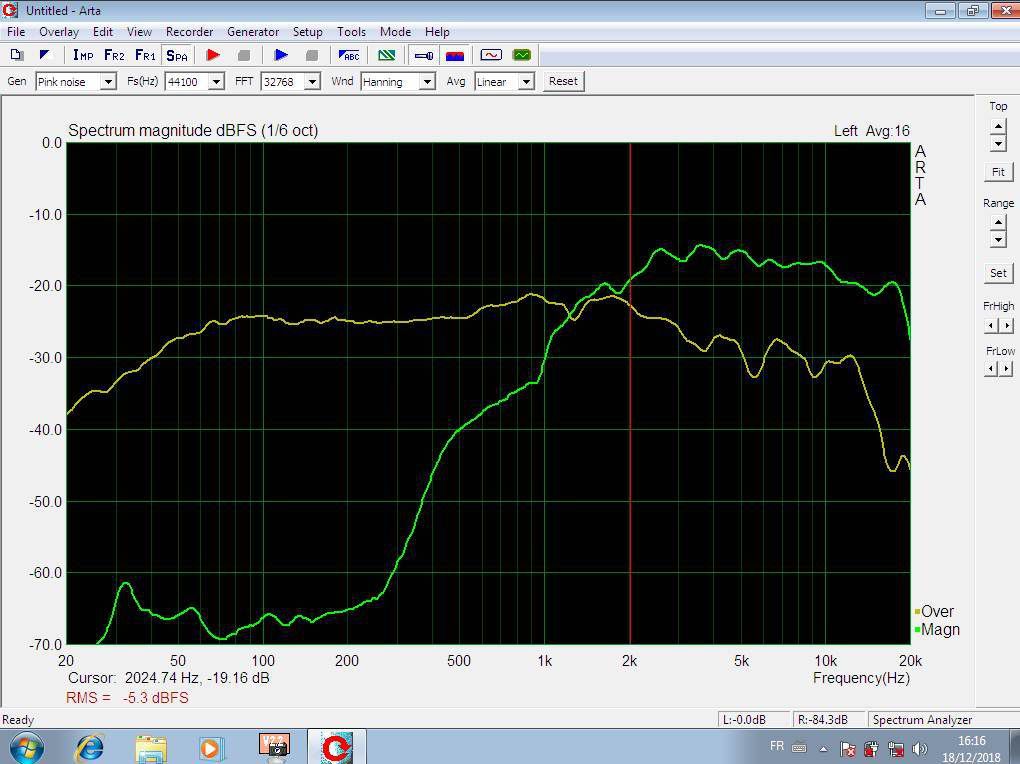Click the Set button
1020x764 pixels.
pyautogui.click(x=999, y=273)
